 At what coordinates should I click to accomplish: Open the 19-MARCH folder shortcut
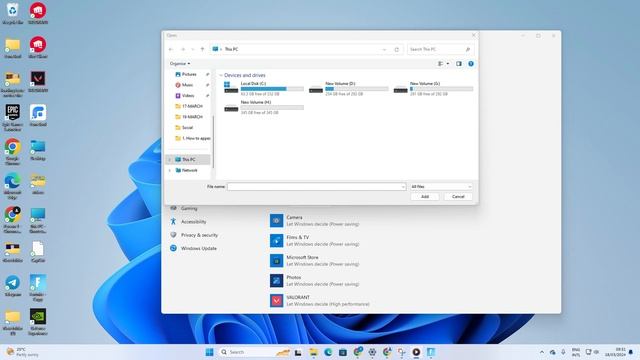tap(192, 117)
